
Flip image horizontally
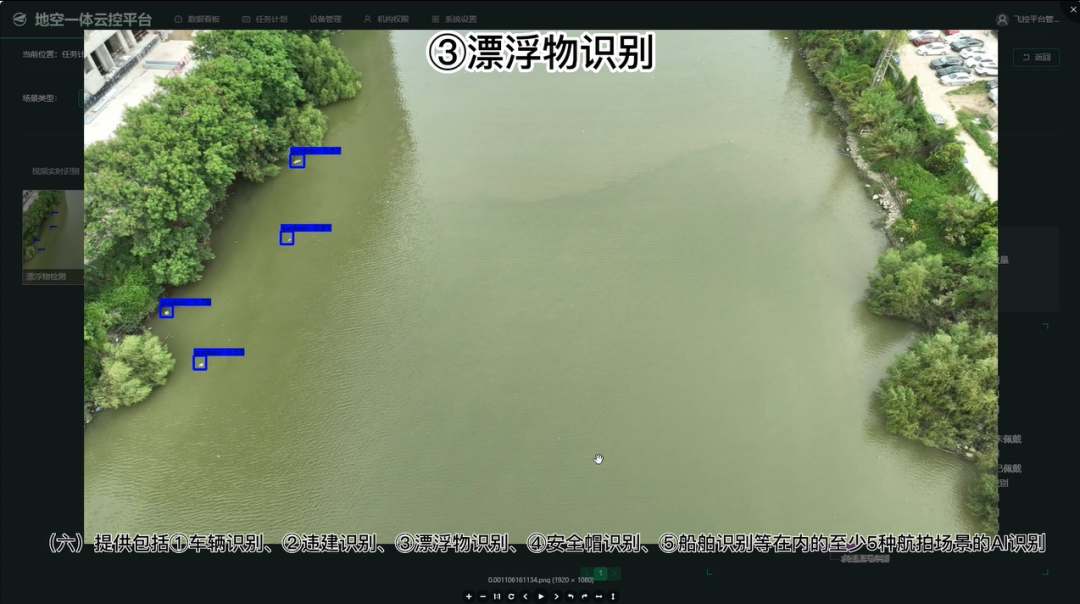tap(599, 596)
